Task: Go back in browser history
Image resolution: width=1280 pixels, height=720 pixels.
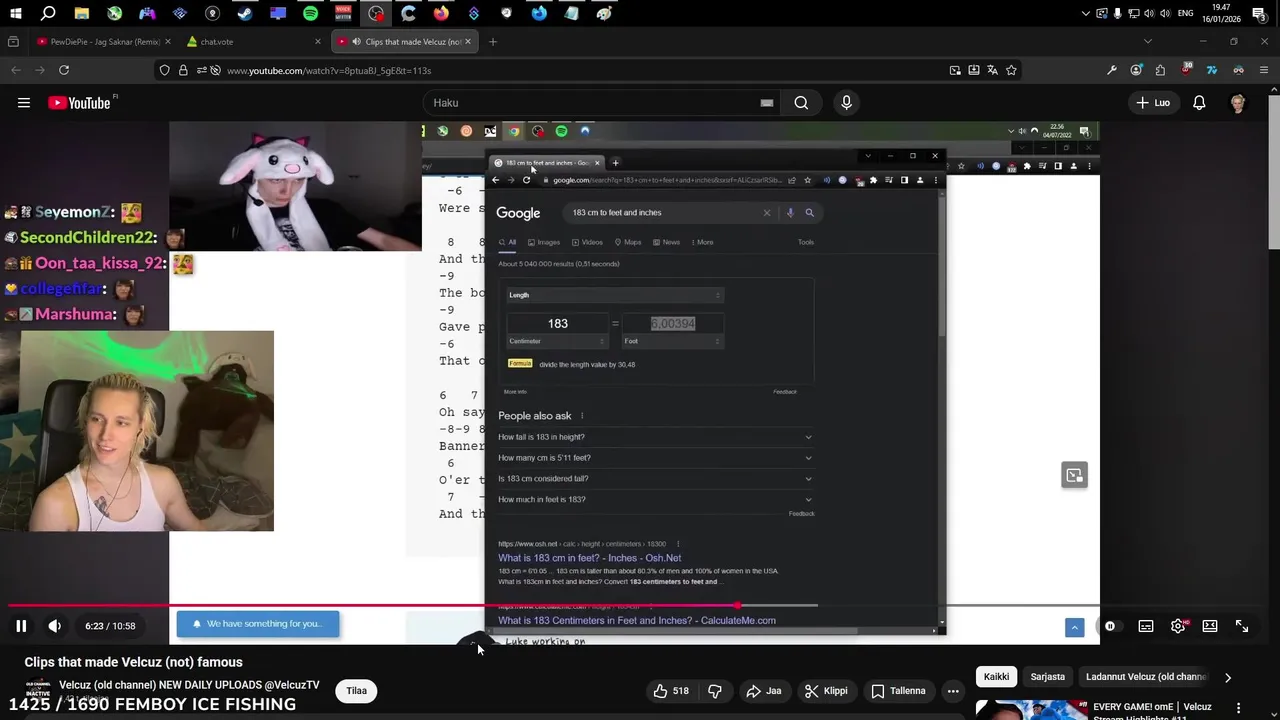Action: (15, 70)
